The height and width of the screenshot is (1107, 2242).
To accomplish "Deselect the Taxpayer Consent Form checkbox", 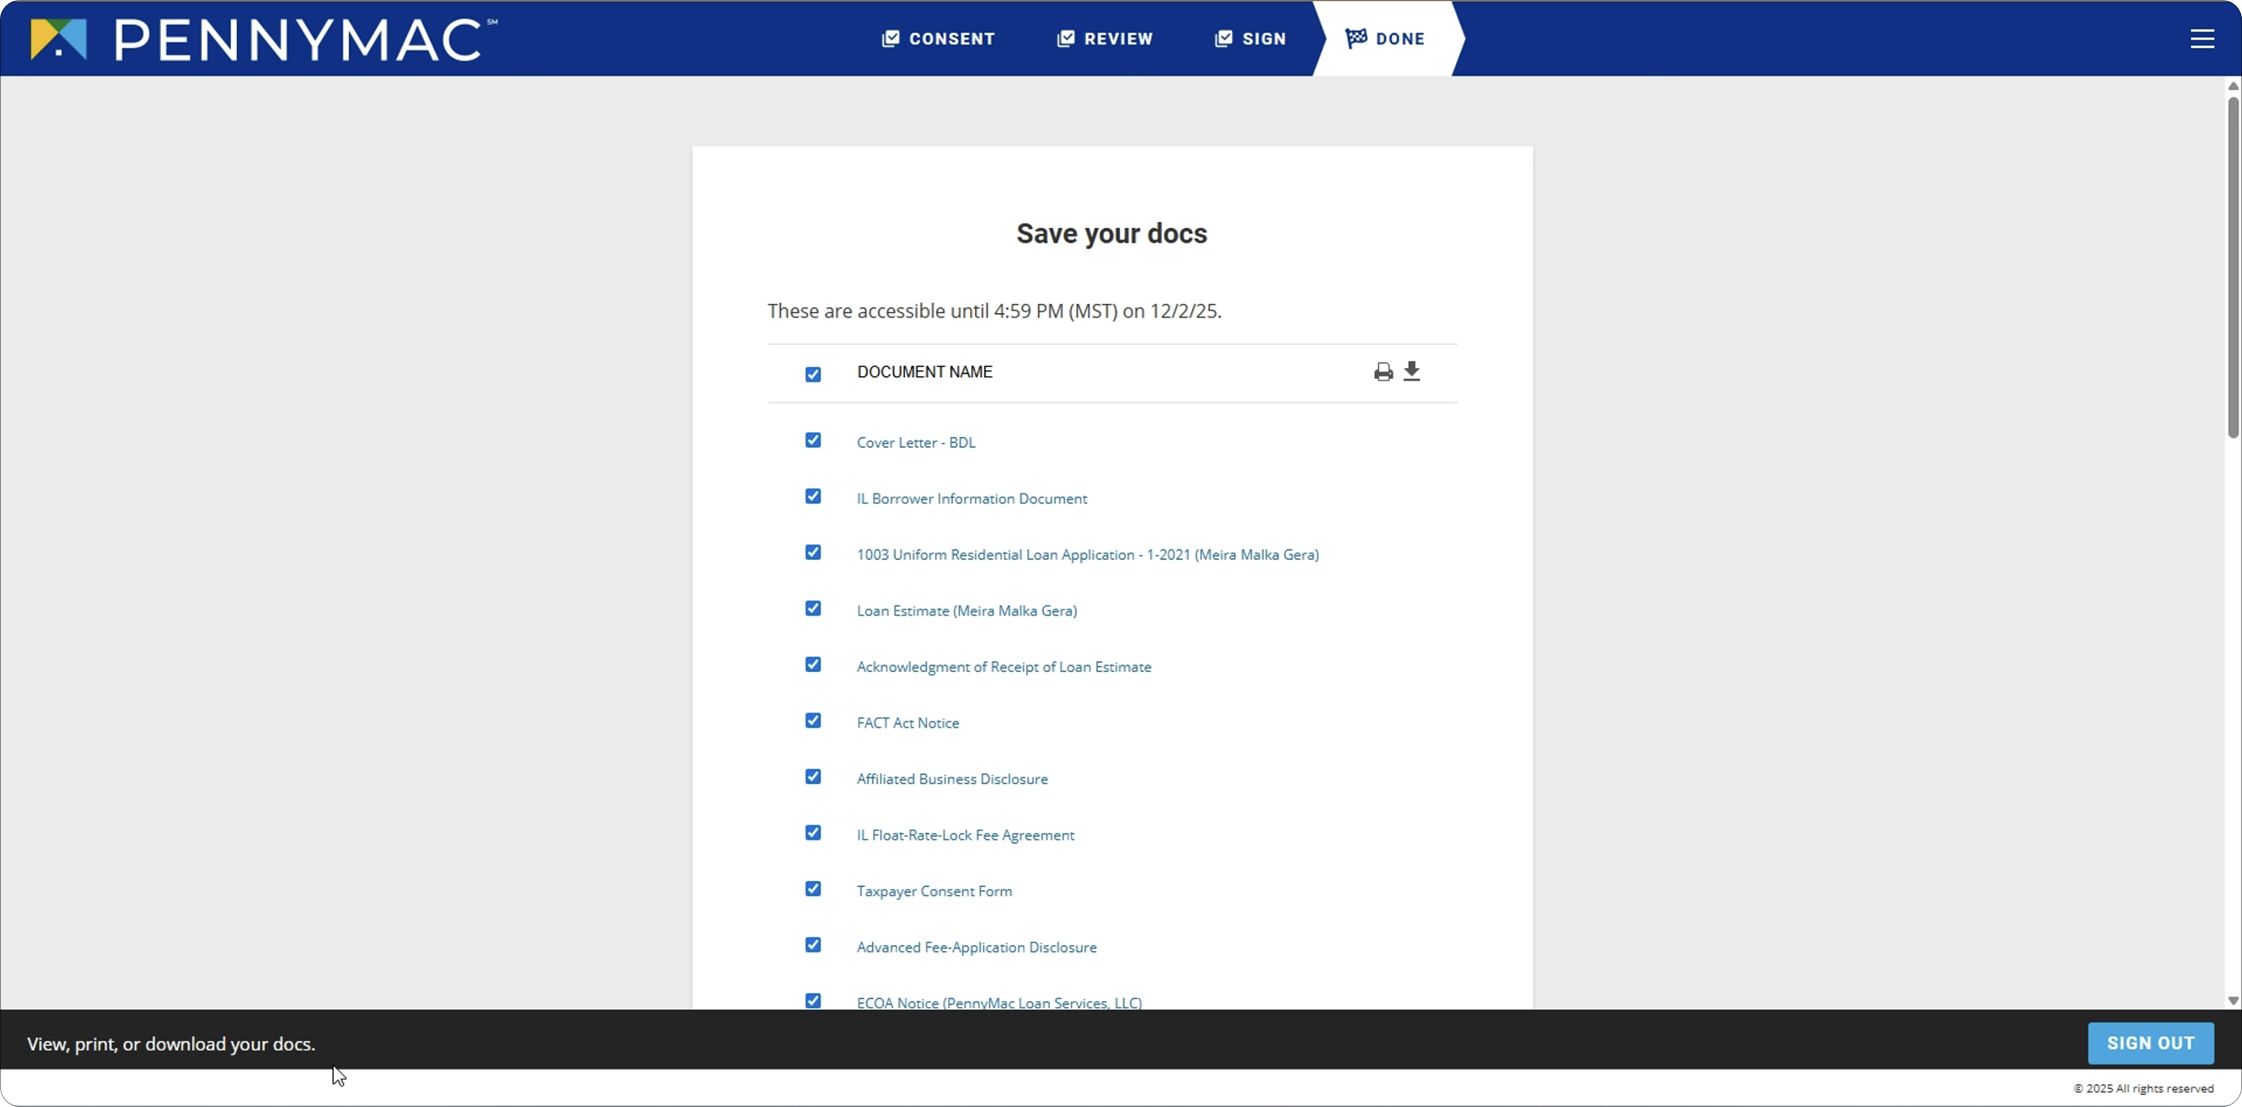I will coord(813,889).
